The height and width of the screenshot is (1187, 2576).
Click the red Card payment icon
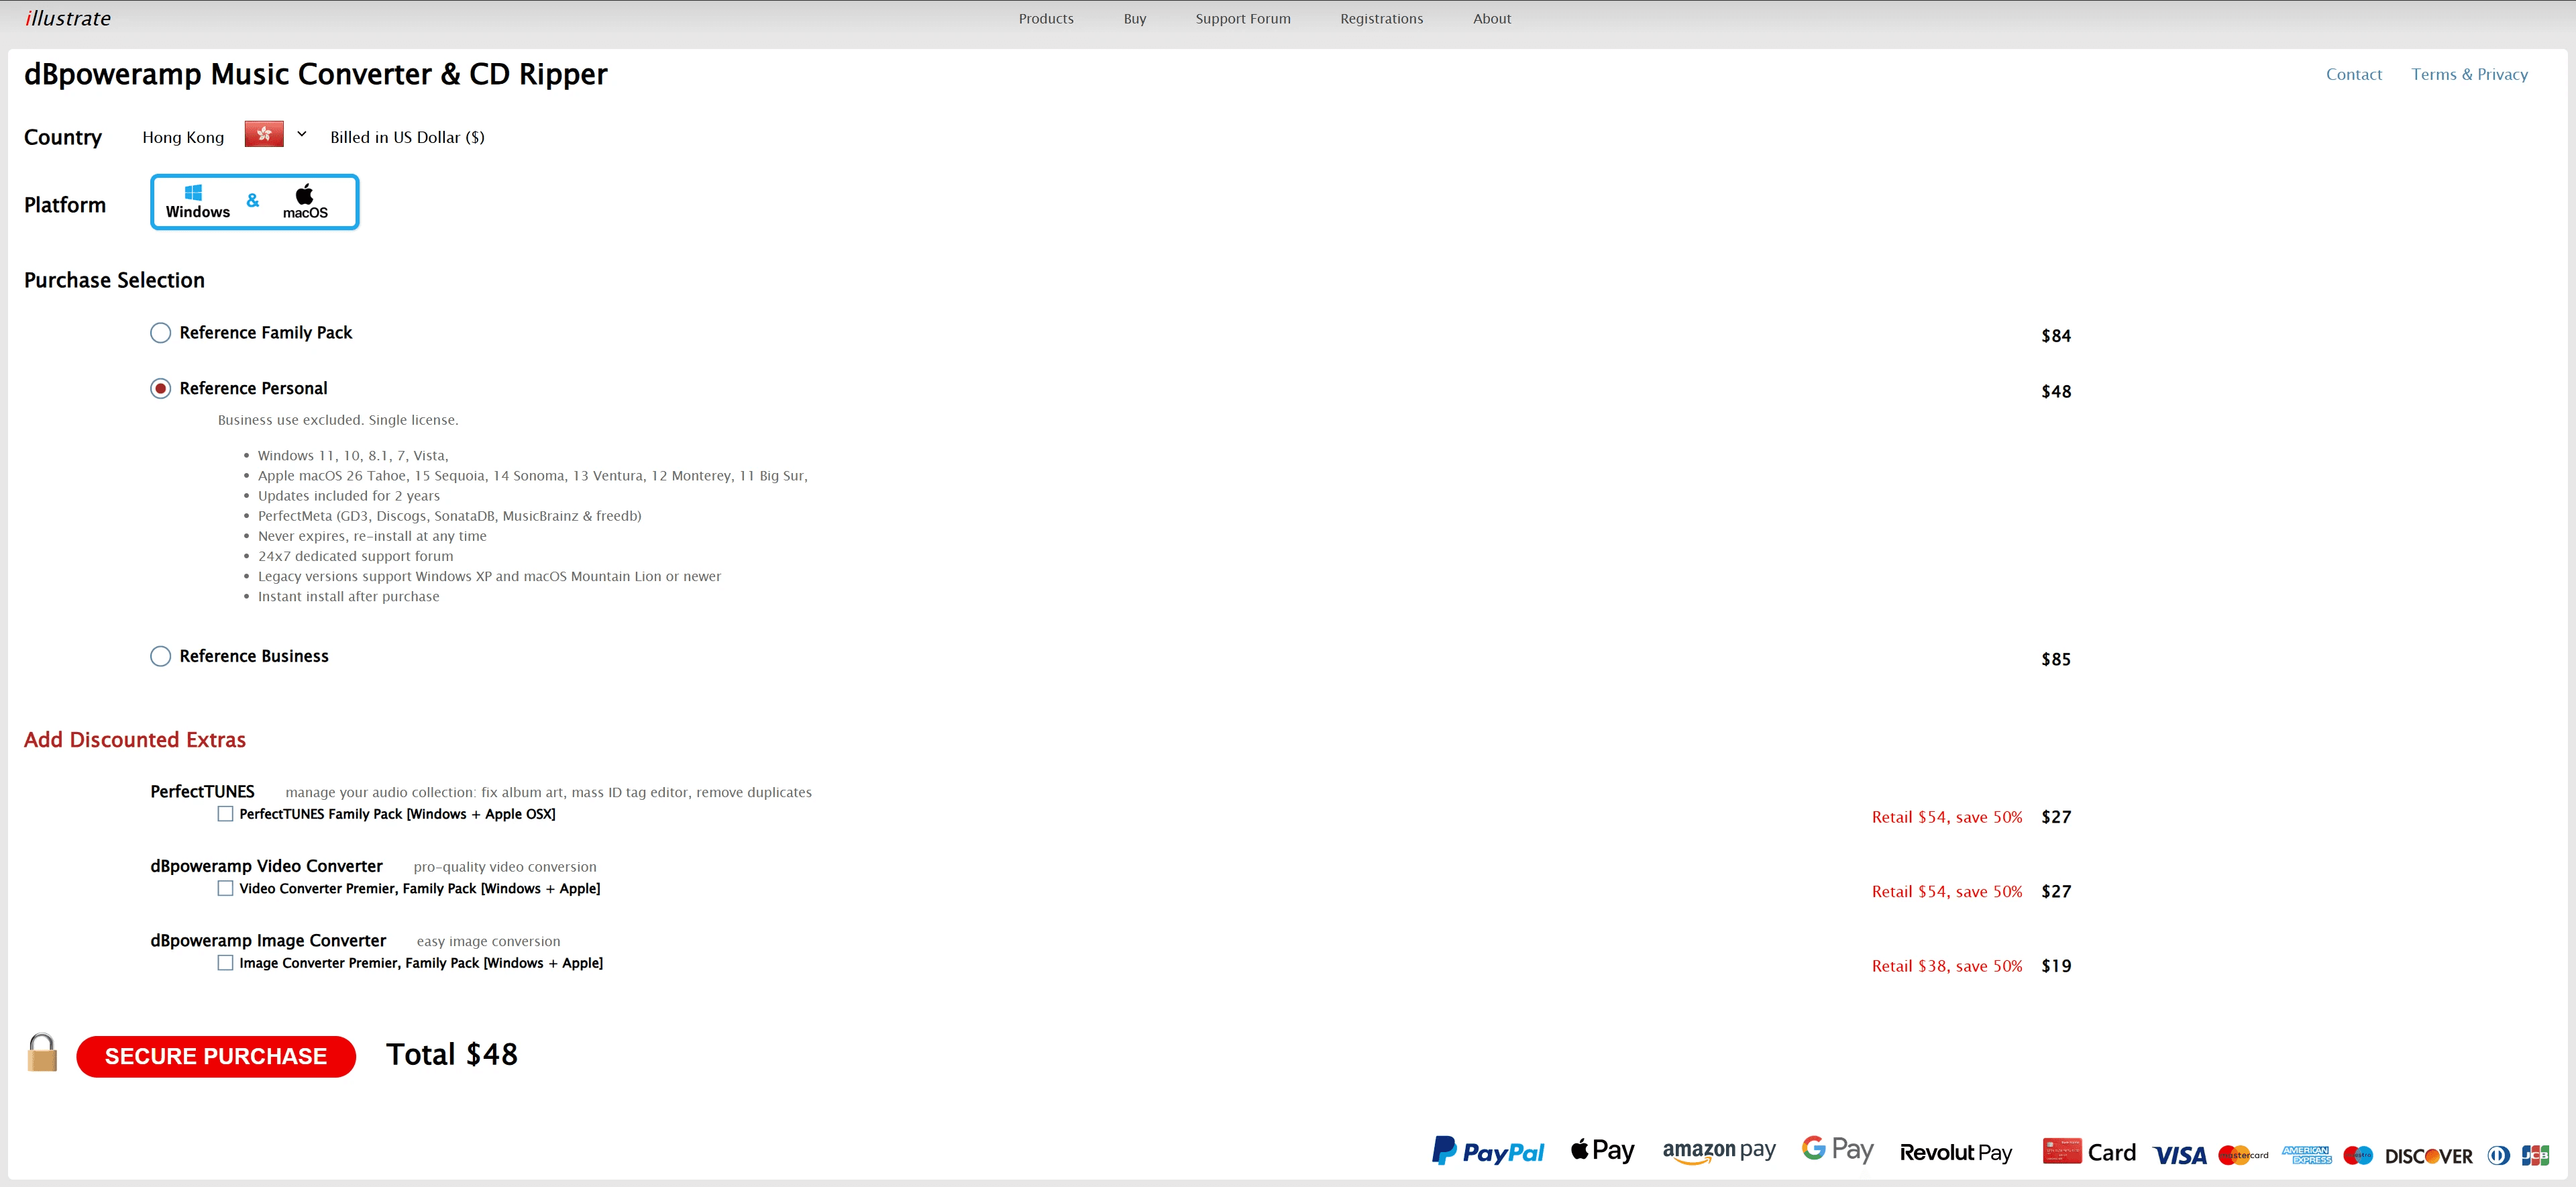pos(2062,1151)
